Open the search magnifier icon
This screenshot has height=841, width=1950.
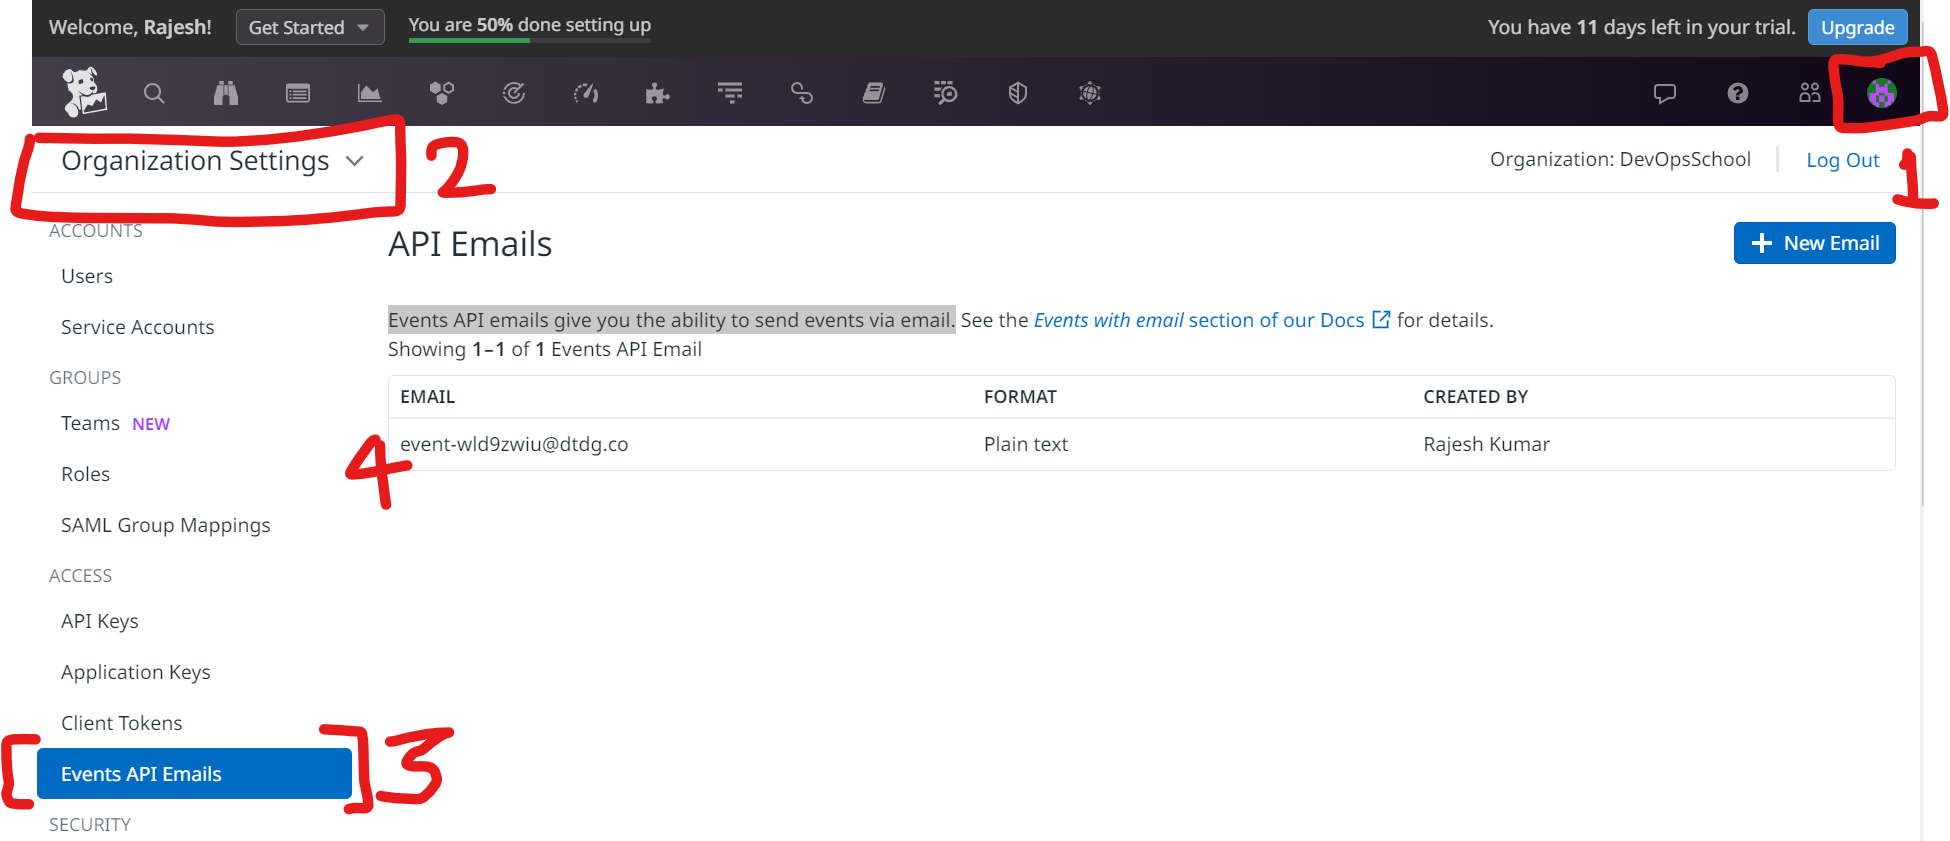[x=154, y=93]
